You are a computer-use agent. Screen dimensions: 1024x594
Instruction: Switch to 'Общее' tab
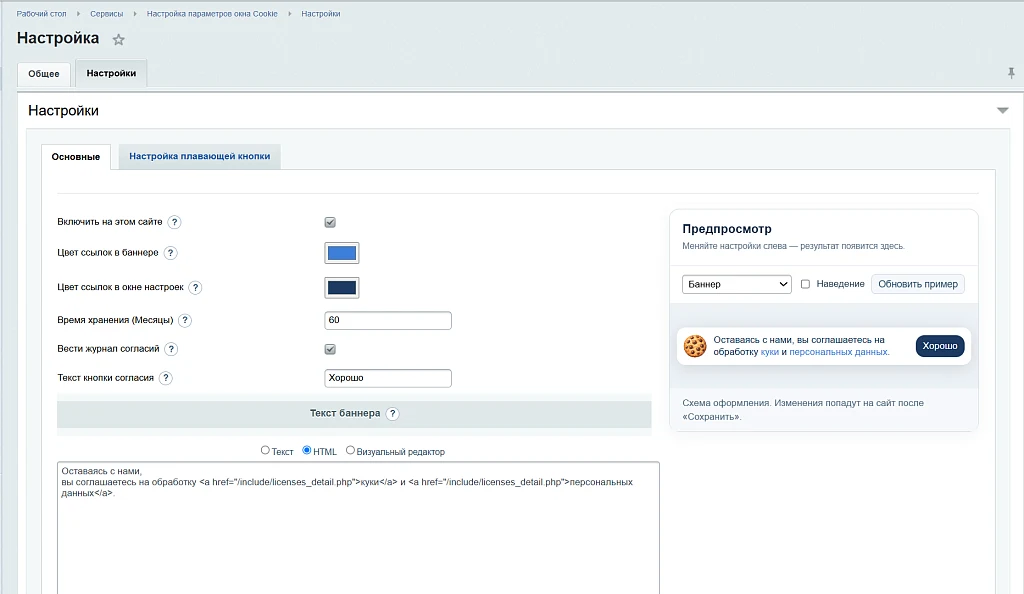[44, 74]
